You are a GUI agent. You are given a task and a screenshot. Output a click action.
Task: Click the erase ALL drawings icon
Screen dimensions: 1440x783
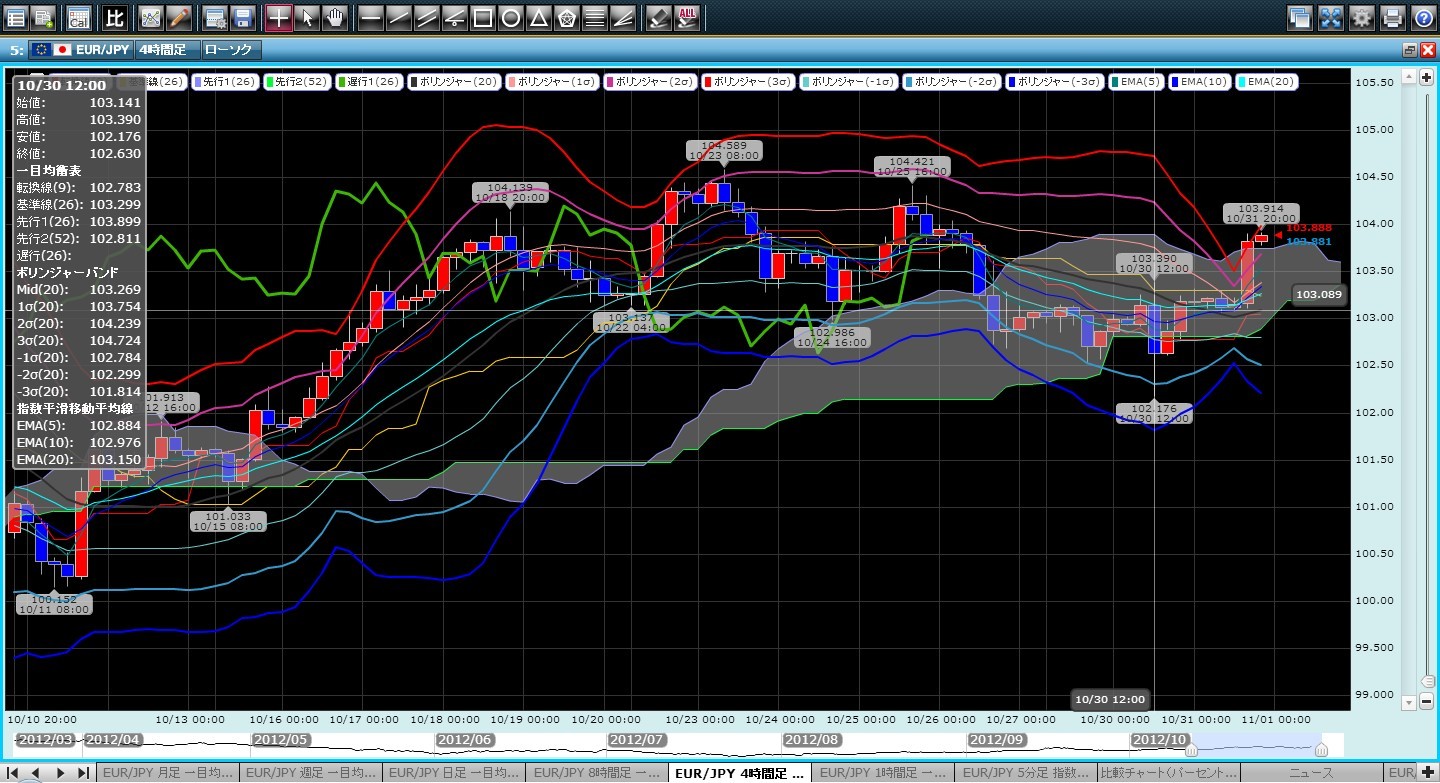tap(688, 17)
